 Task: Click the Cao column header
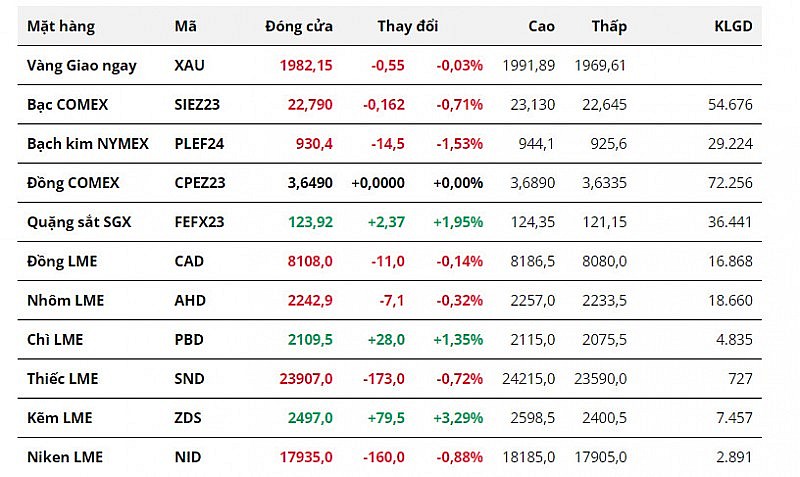coord(539,26)
